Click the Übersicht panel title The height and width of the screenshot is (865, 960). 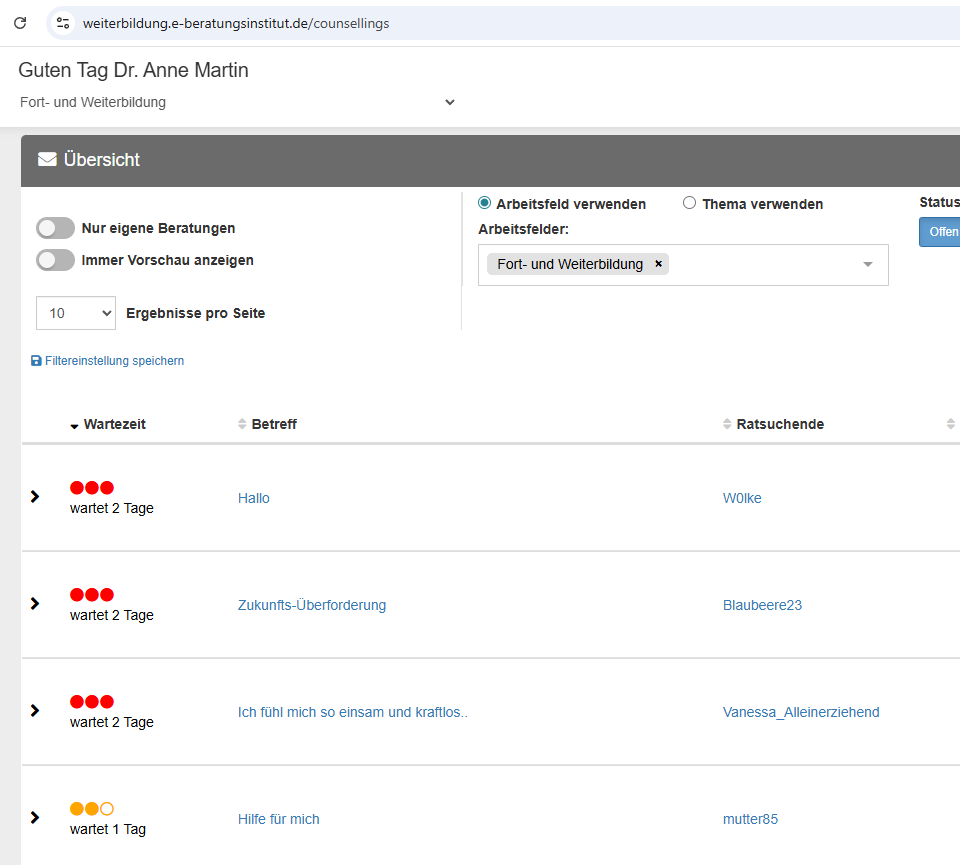[x=102, y=160]
